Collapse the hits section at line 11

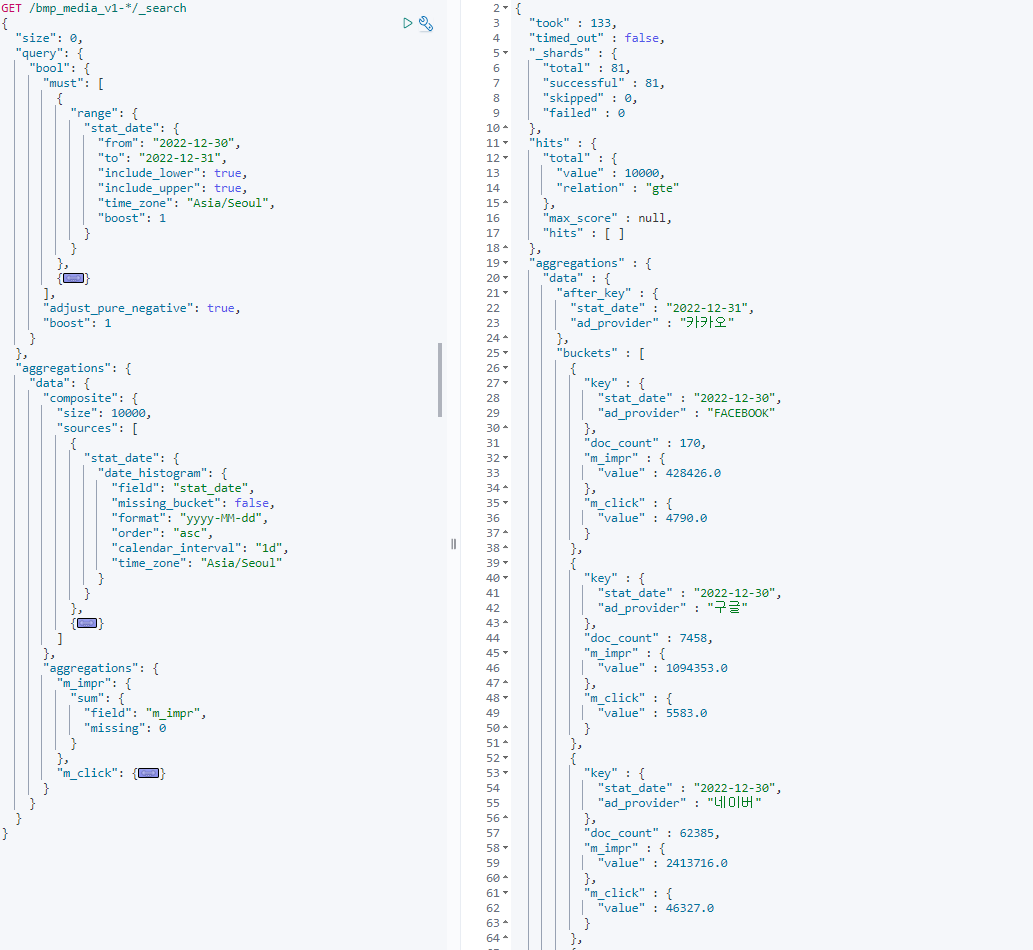[505, 143]
